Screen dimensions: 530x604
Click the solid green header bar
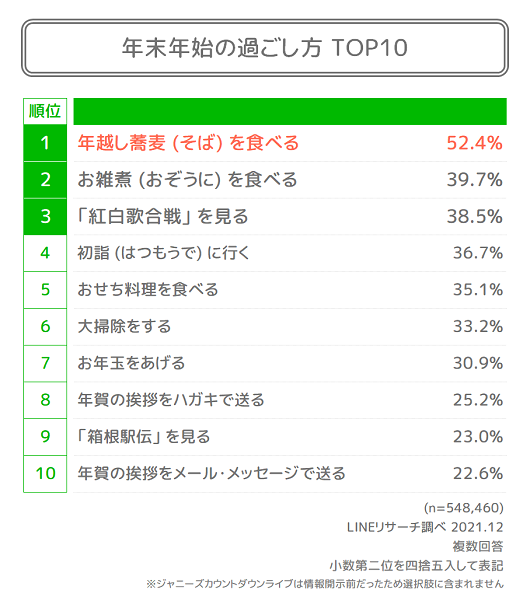pos(290,111)
